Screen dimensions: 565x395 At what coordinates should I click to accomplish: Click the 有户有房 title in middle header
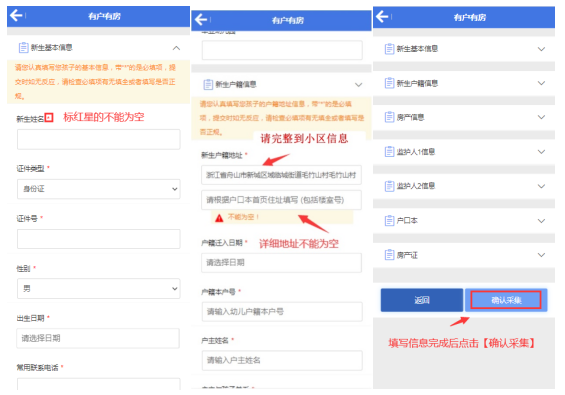pyautogui.click(x=288, y=21)
